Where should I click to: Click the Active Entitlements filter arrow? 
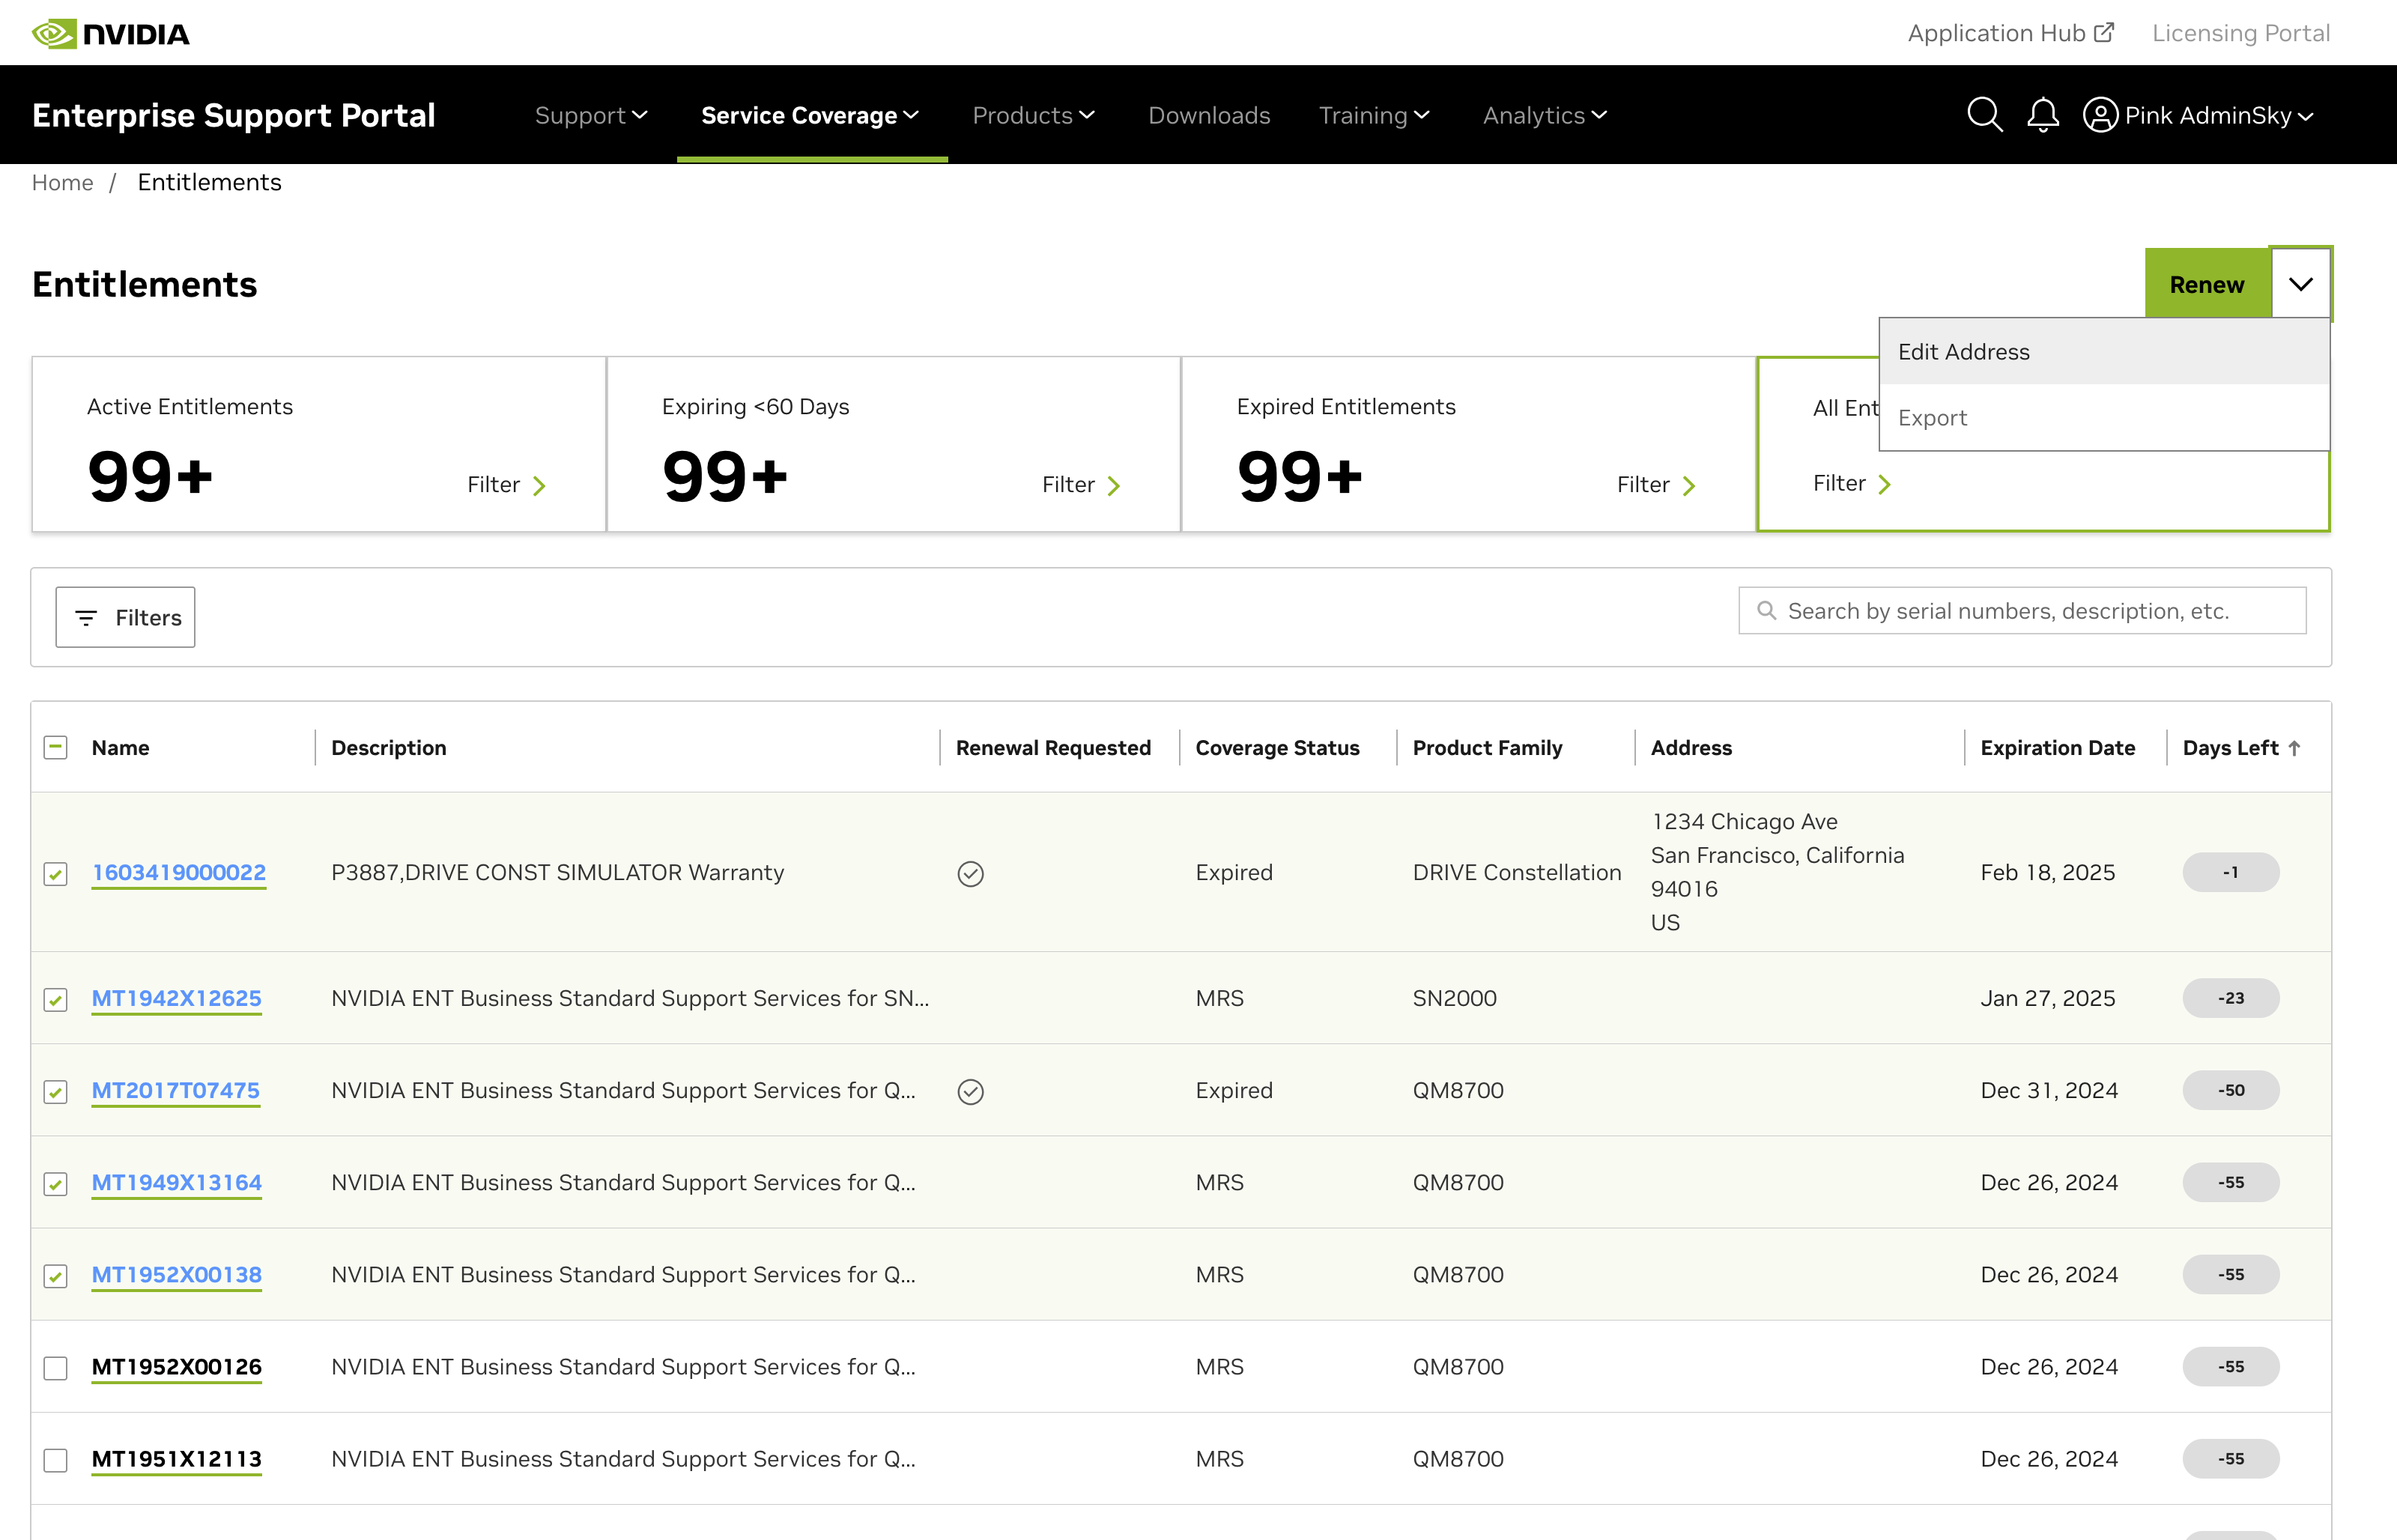point(540,486)
